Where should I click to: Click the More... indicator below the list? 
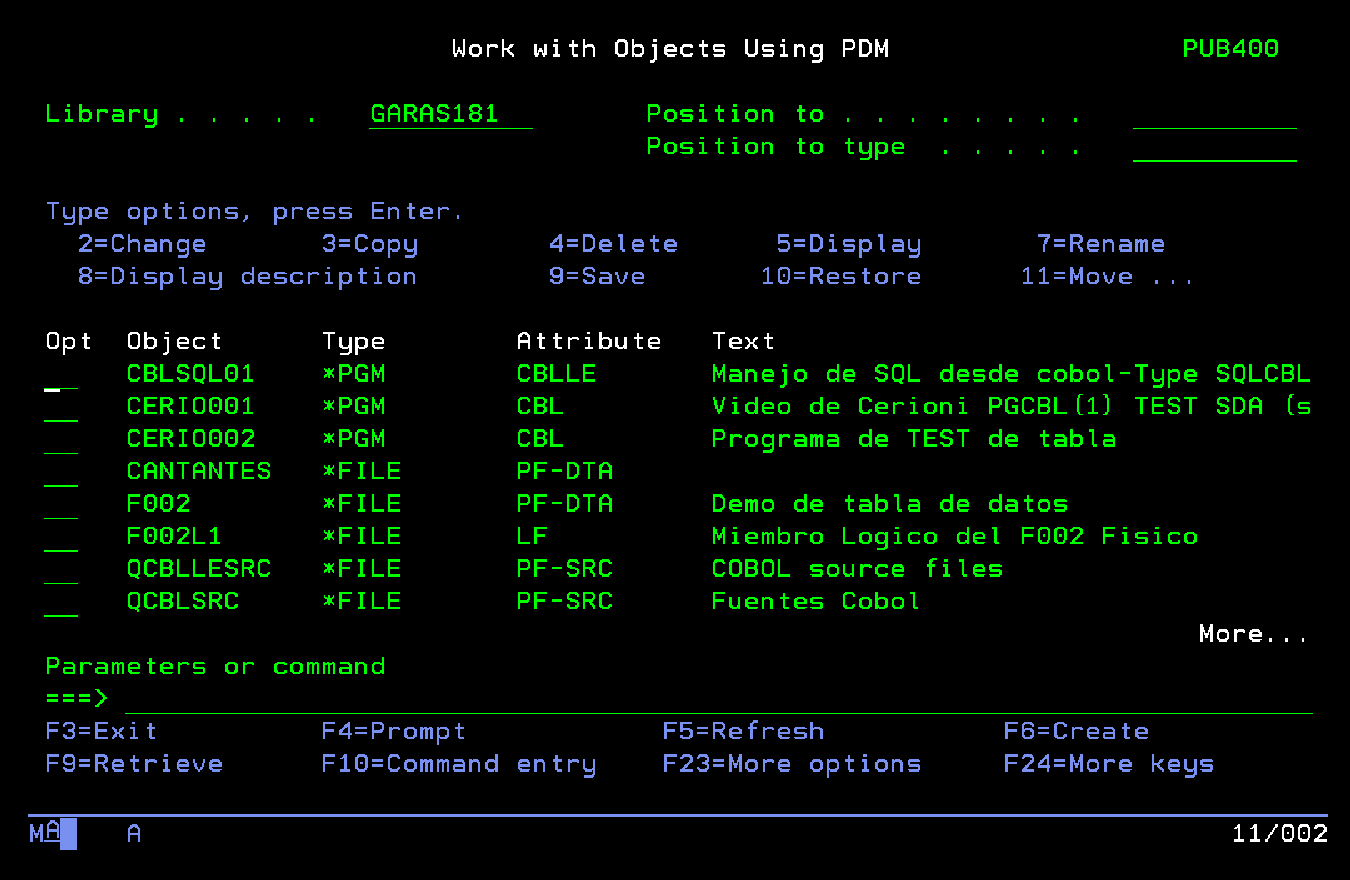click(1253, 634)
